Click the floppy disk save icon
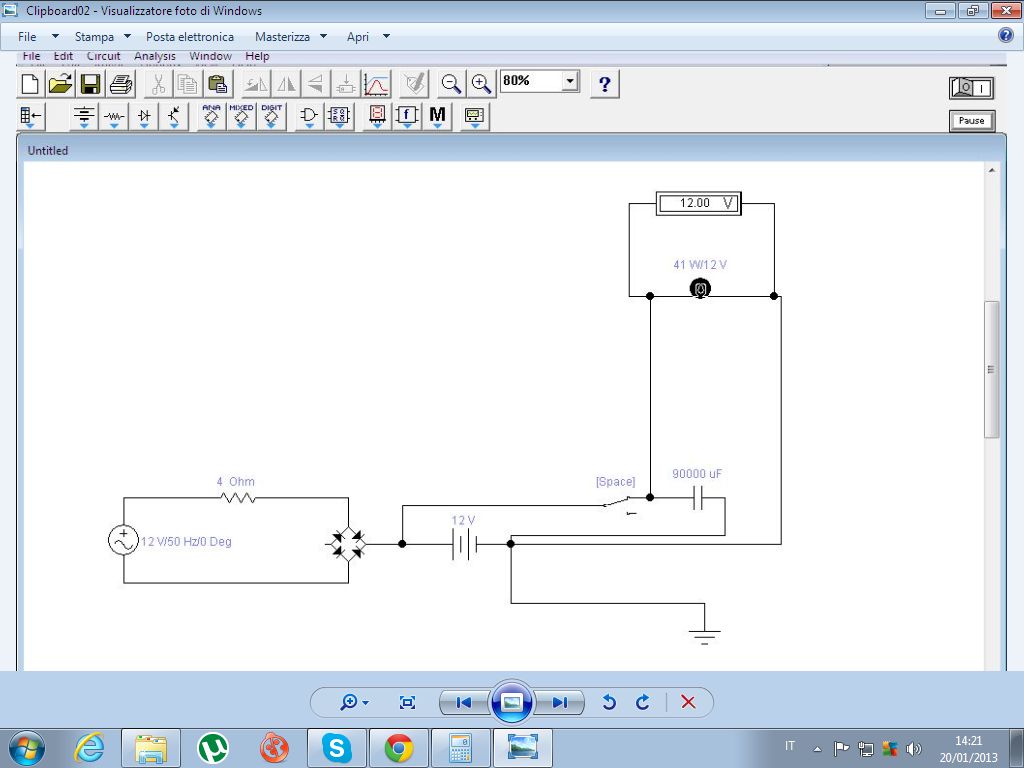Viewport: 1024px width, 768px height. [90, 84]
